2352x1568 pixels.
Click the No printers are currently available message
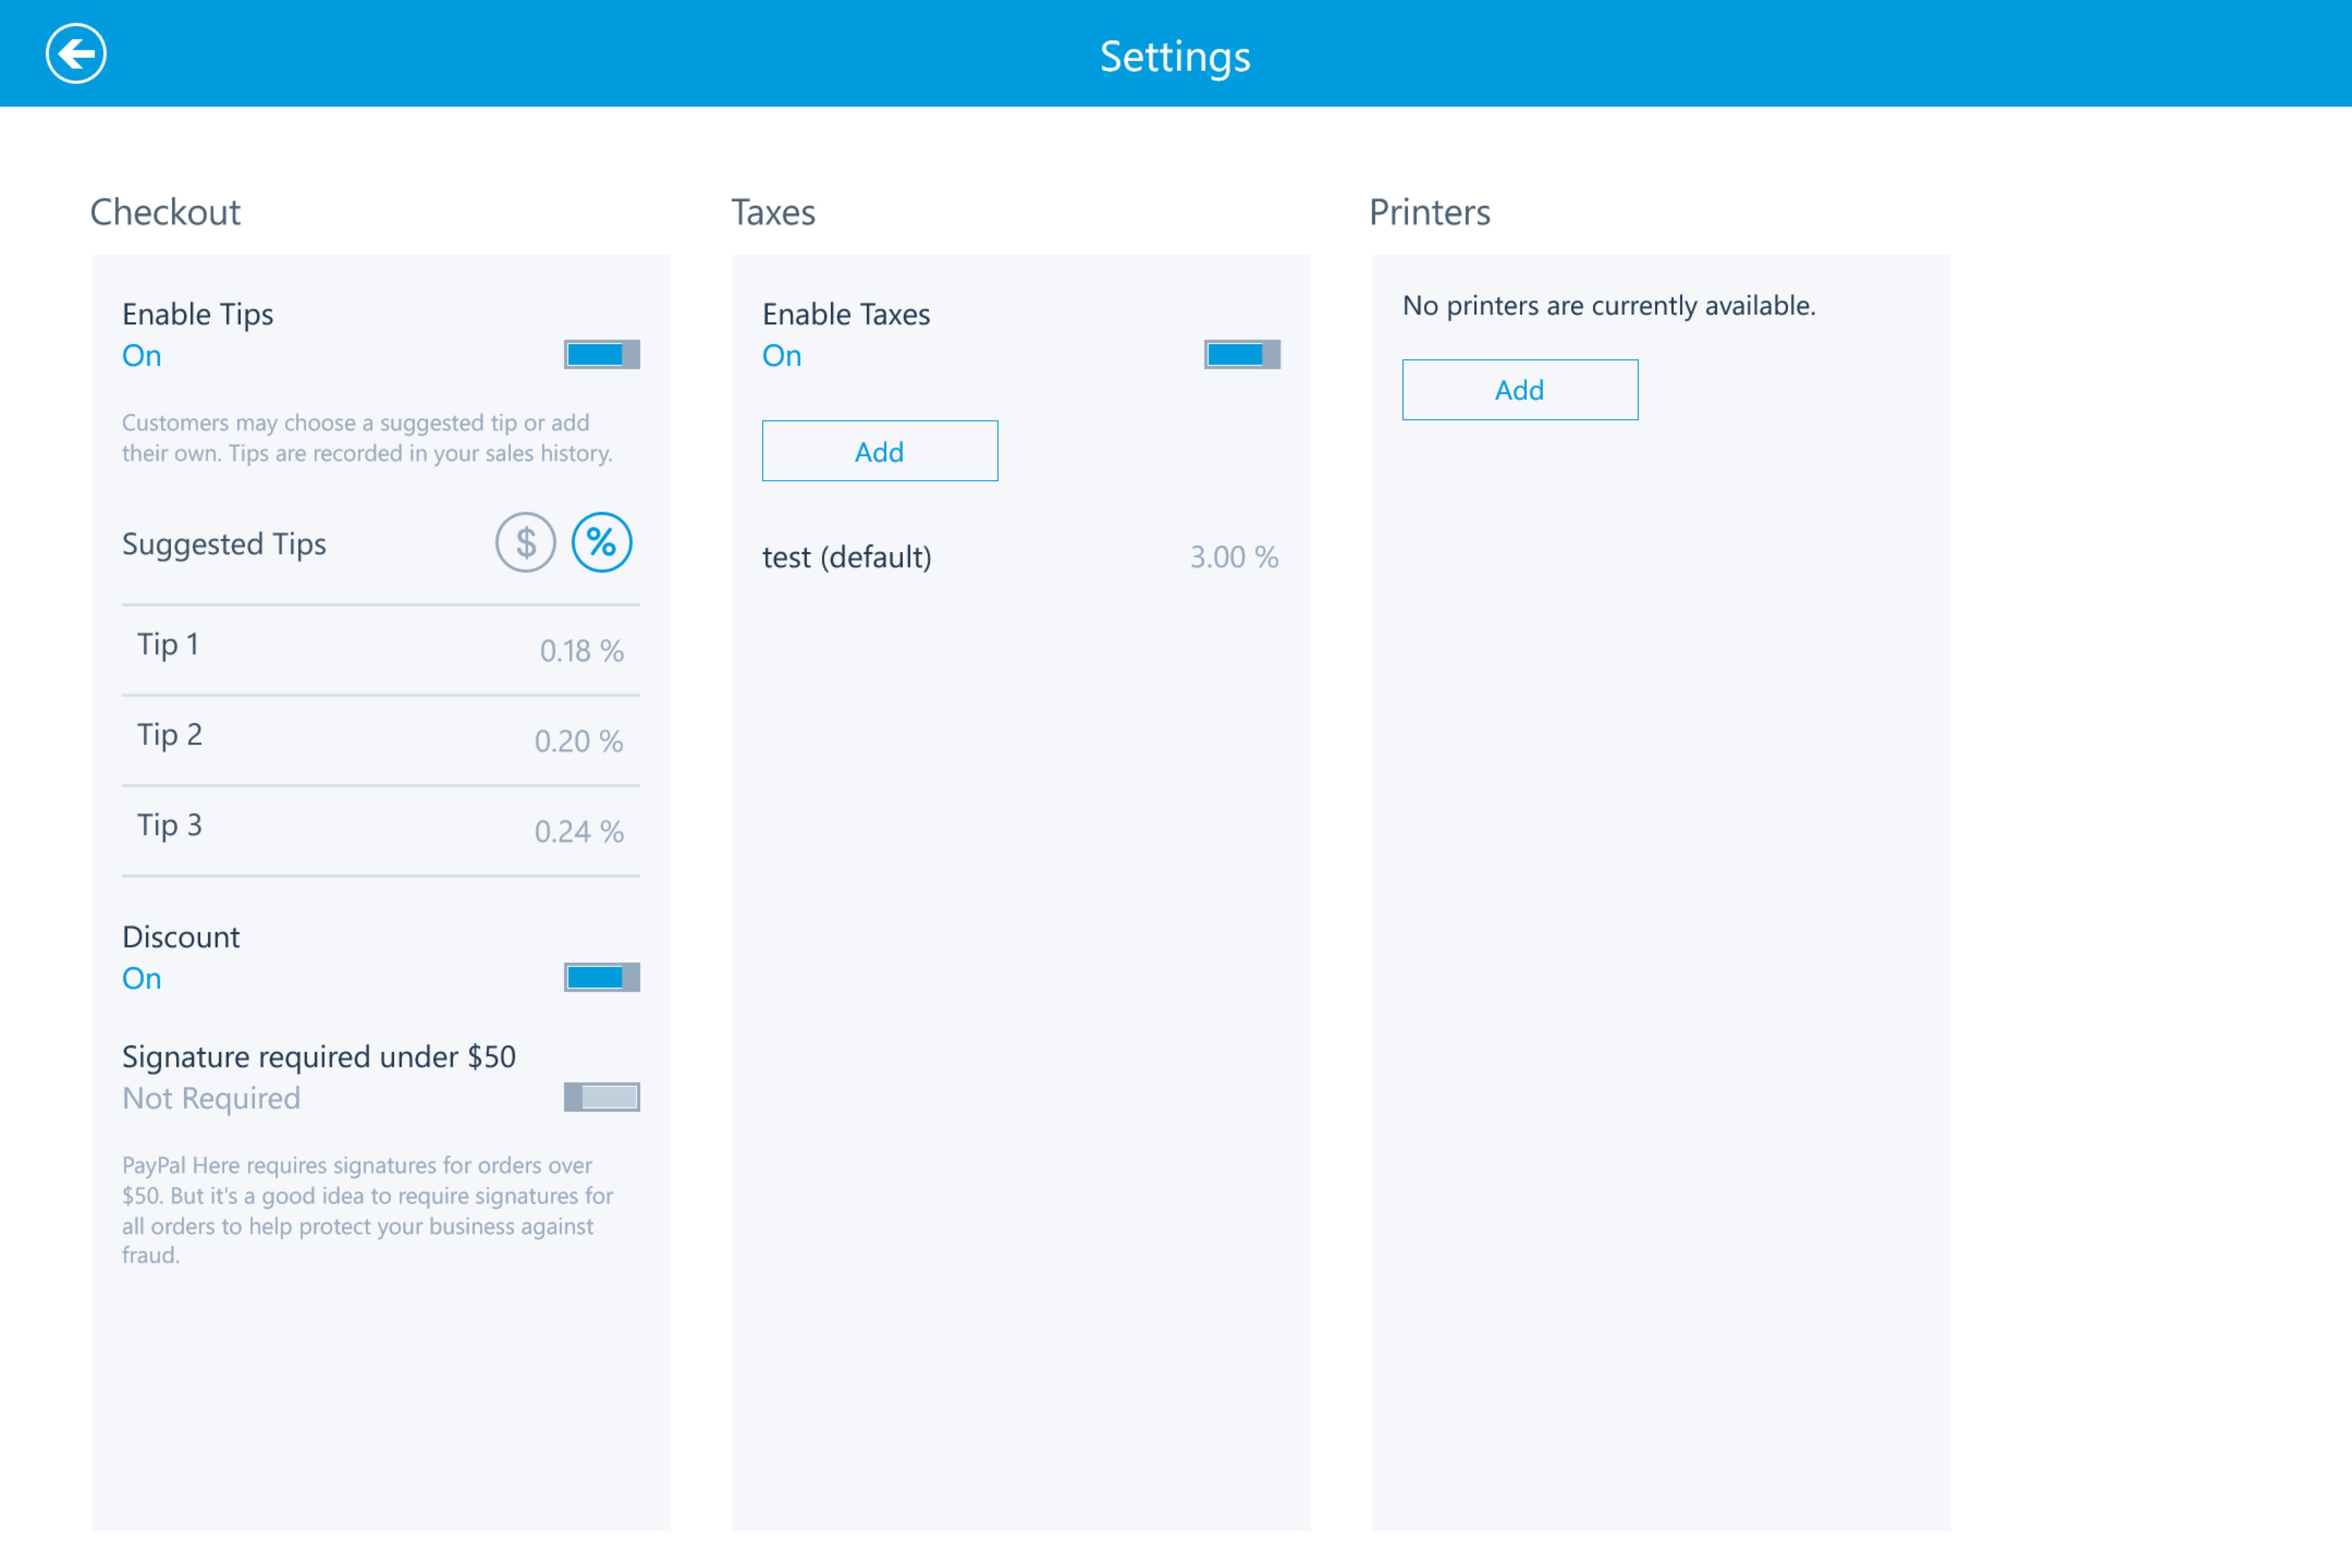[1609, 306]
